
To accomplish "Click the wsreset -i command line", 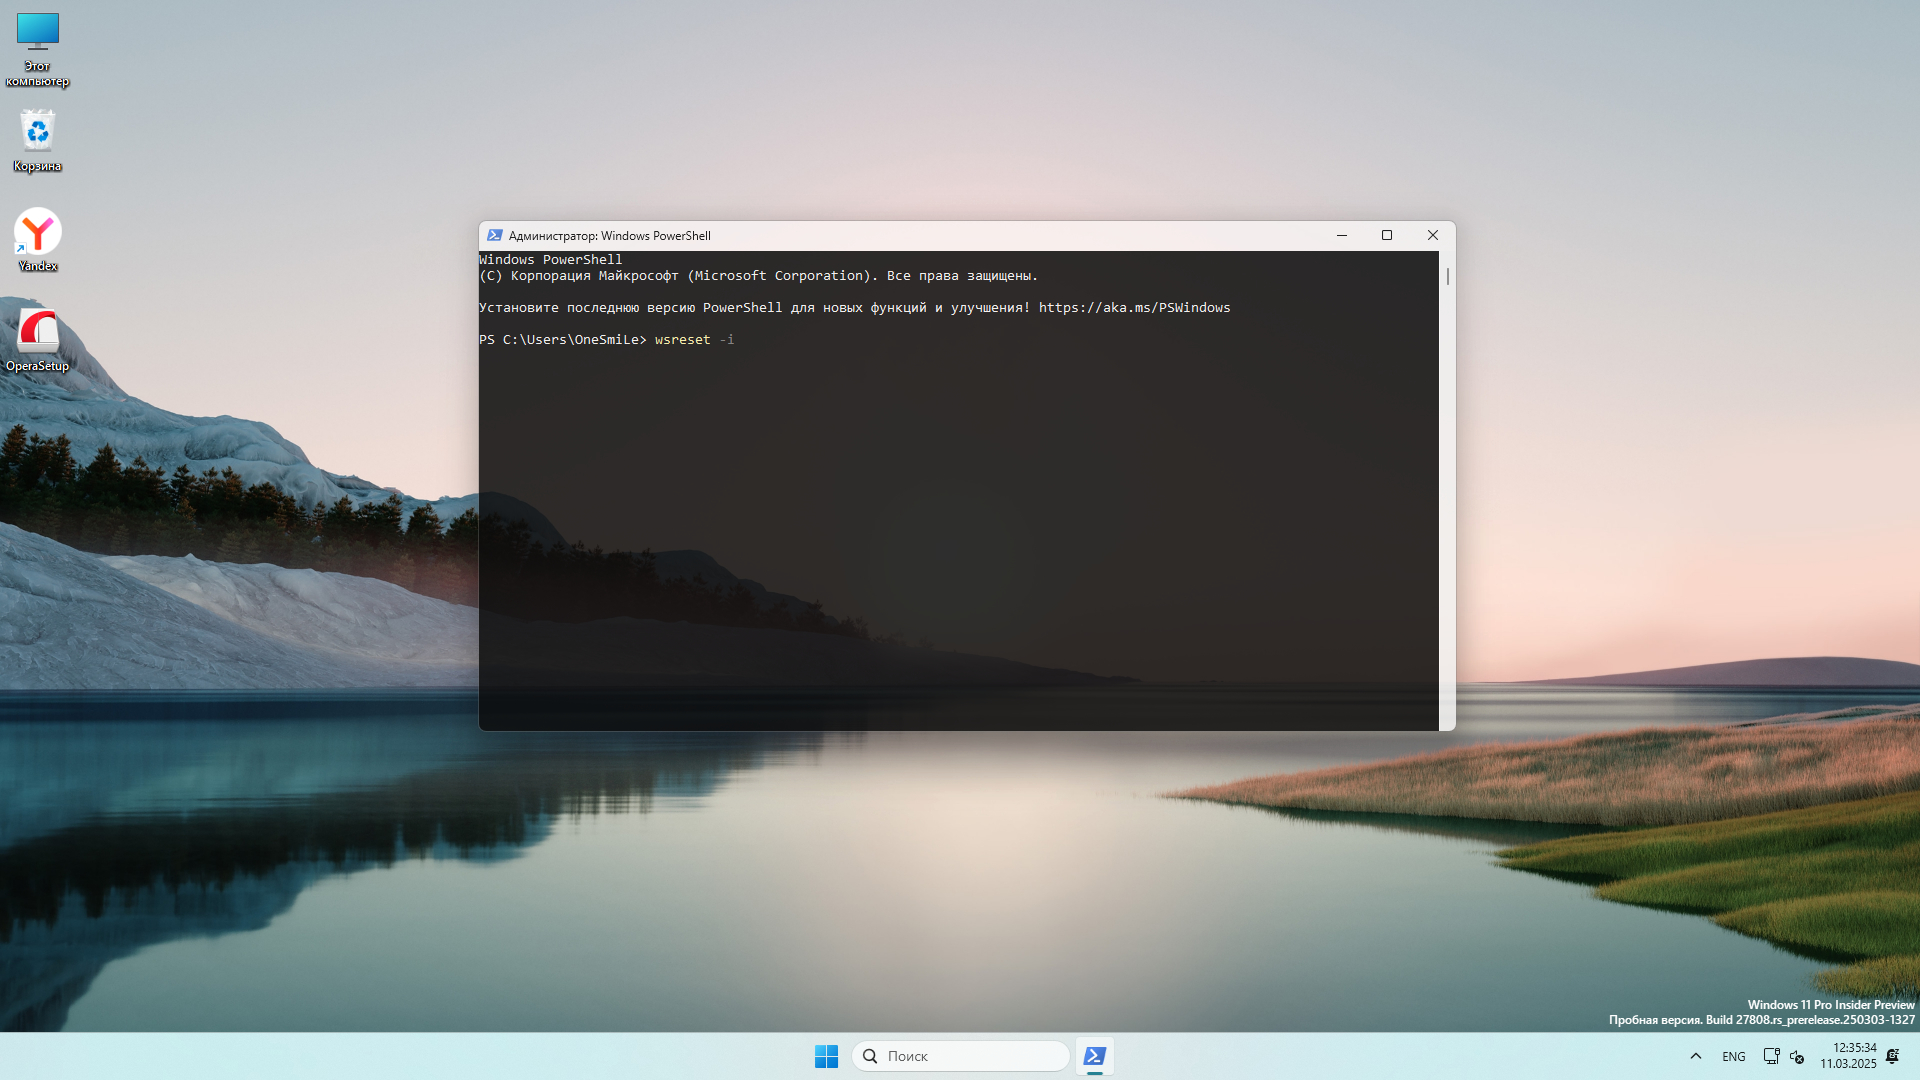I will point(694,340).
